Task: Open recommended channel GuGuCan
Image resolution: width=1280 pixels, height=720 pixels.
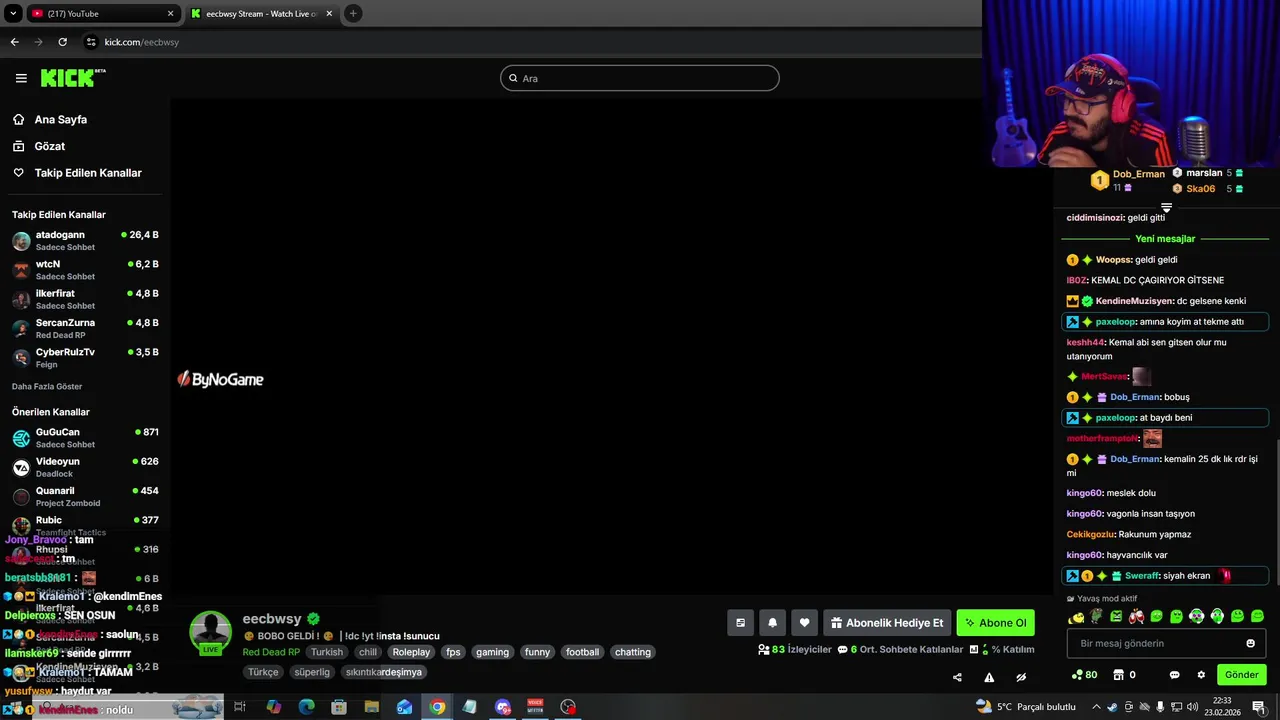Action: 85,438
